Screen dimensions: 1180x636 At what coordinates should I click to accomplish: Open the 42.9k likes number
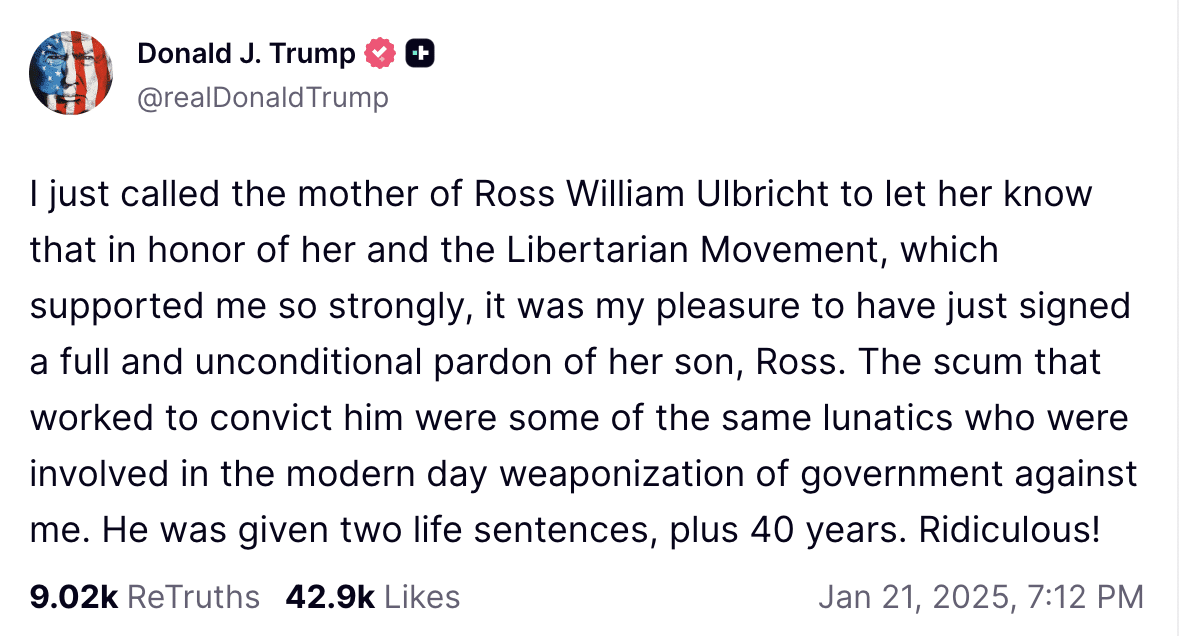click(x=330, y=597)
